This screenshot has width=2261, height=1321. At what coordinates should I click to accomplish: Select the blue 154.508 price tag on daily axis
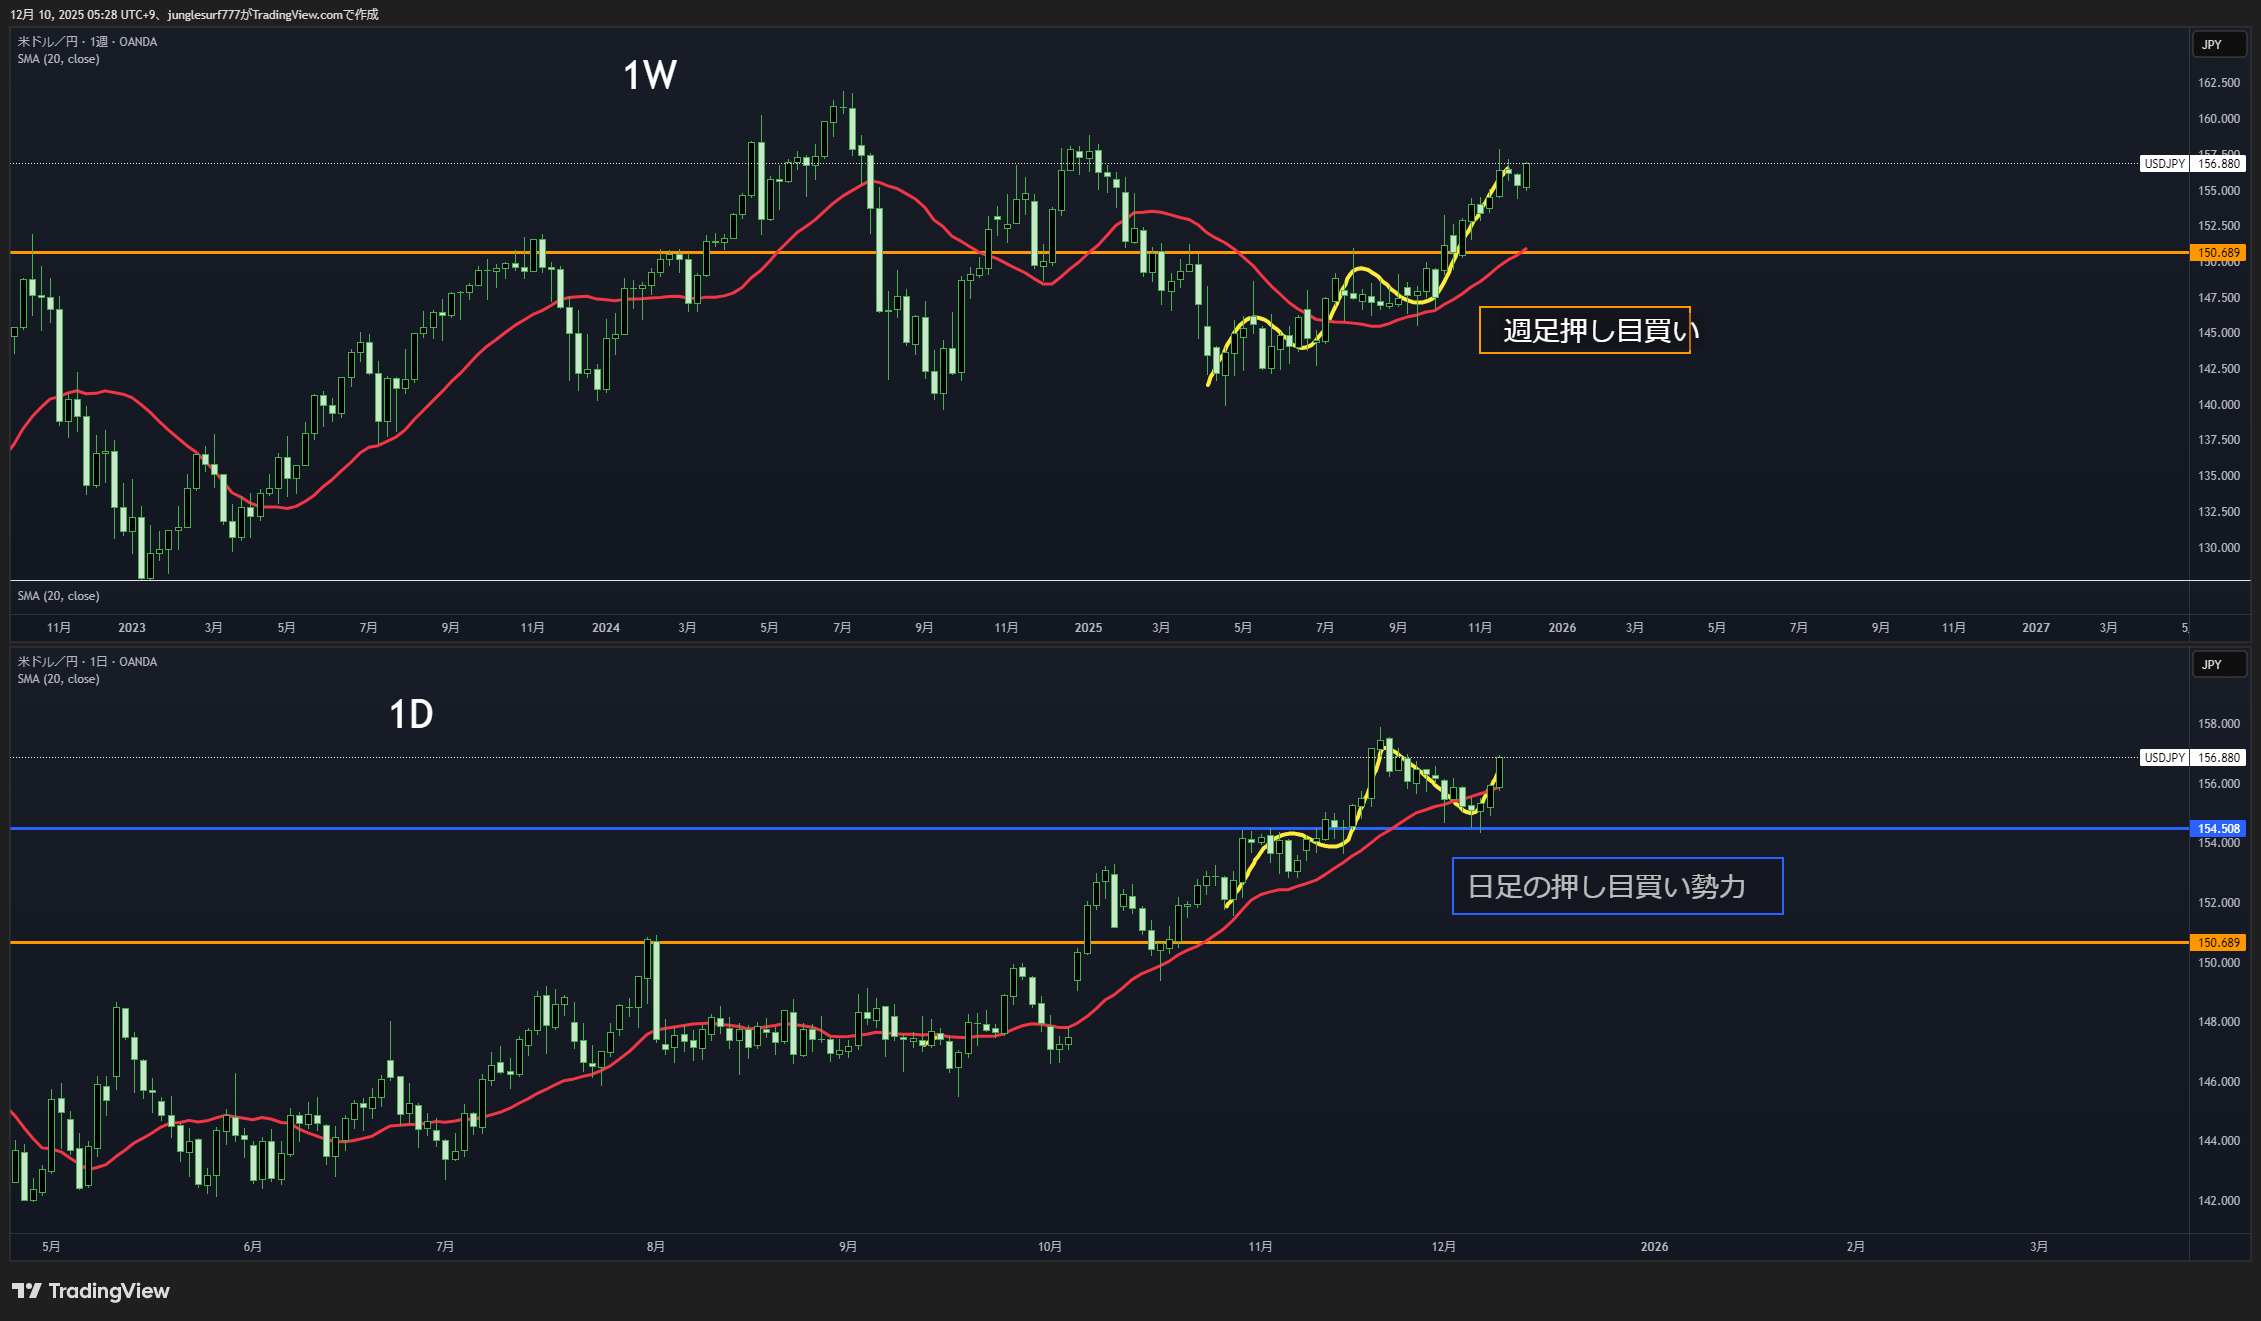point(2217,829)
